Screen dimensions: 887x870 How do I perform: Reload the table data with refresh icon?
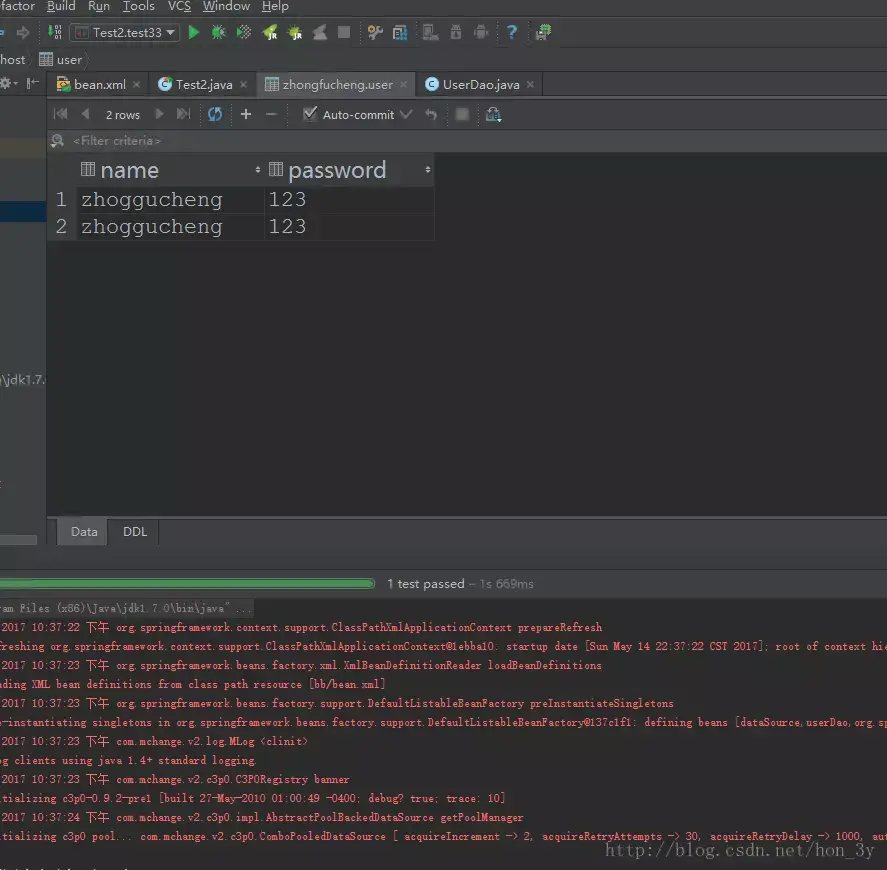[215, 115]
